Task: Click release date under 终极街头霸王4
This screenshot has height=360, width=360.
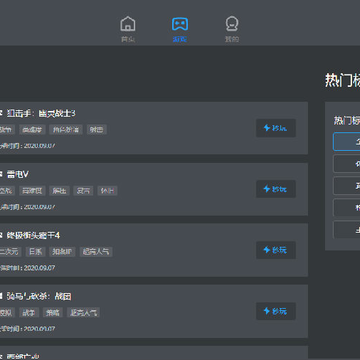Action: click(27, 268)
